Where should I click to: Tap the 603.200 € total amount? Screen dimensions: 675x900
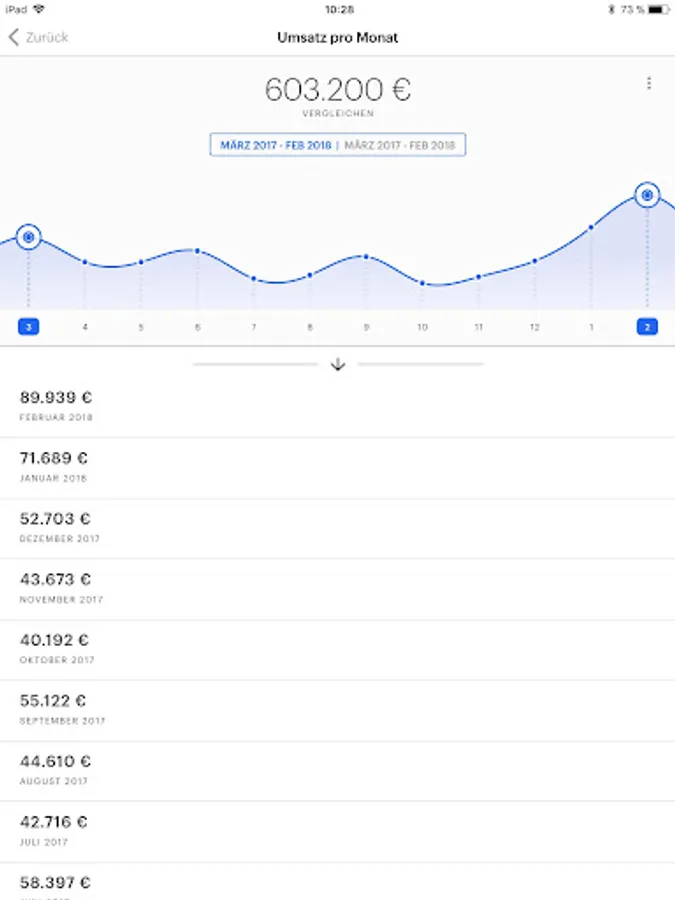(337, 90)
